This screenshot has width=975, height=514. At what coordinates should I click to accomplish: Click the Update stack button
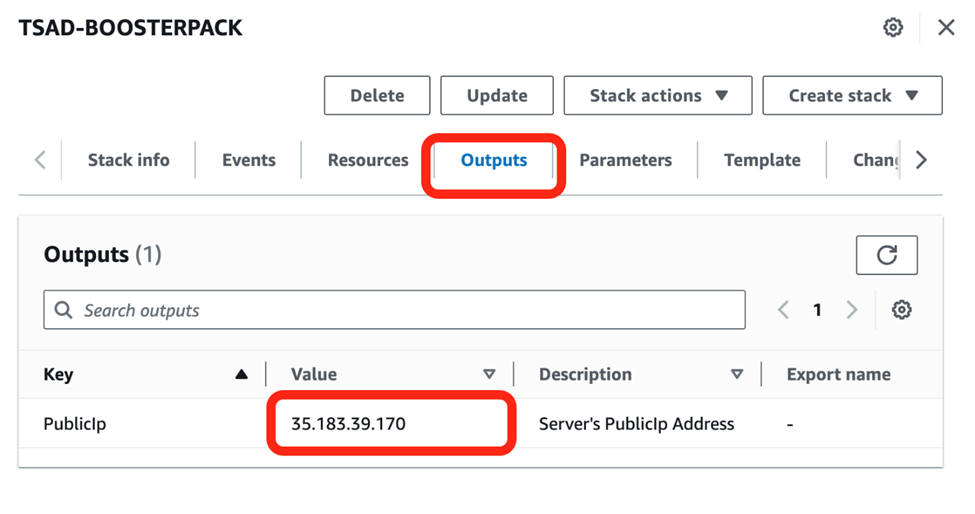tap(497, 96)
